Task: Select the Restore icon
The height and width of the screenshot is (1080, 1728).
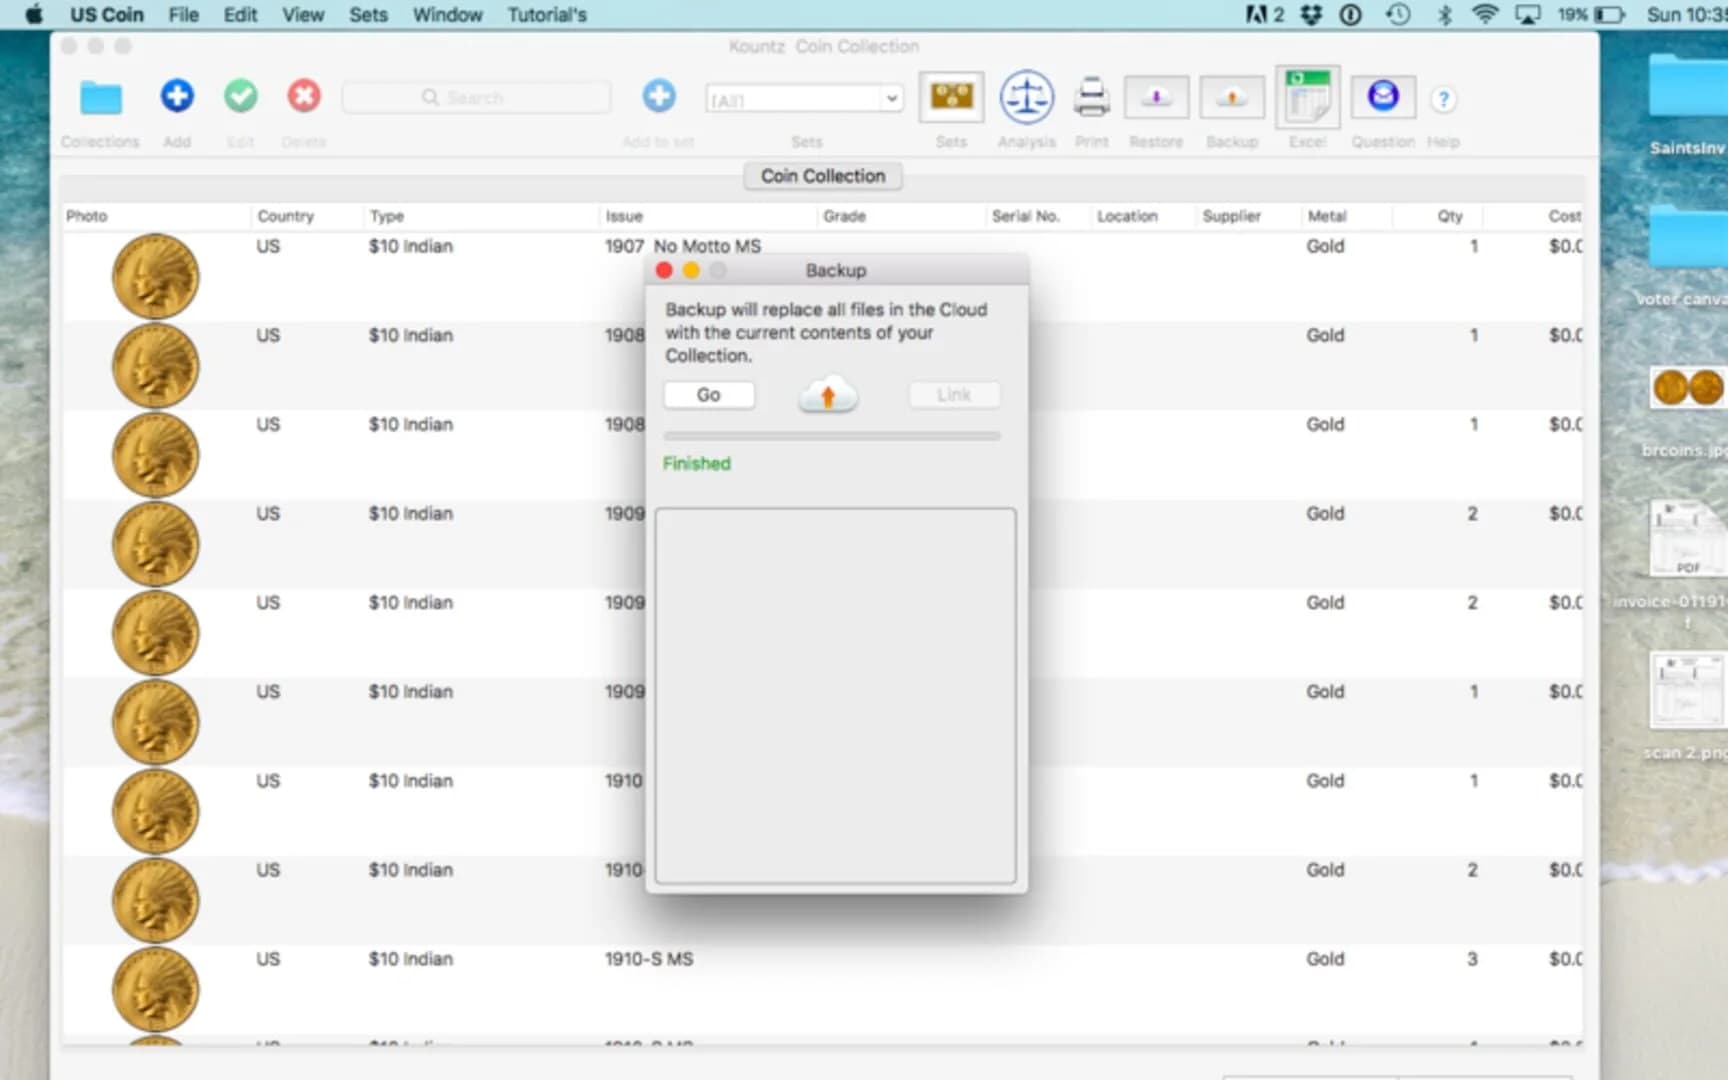Action: tap(1156, 97)
